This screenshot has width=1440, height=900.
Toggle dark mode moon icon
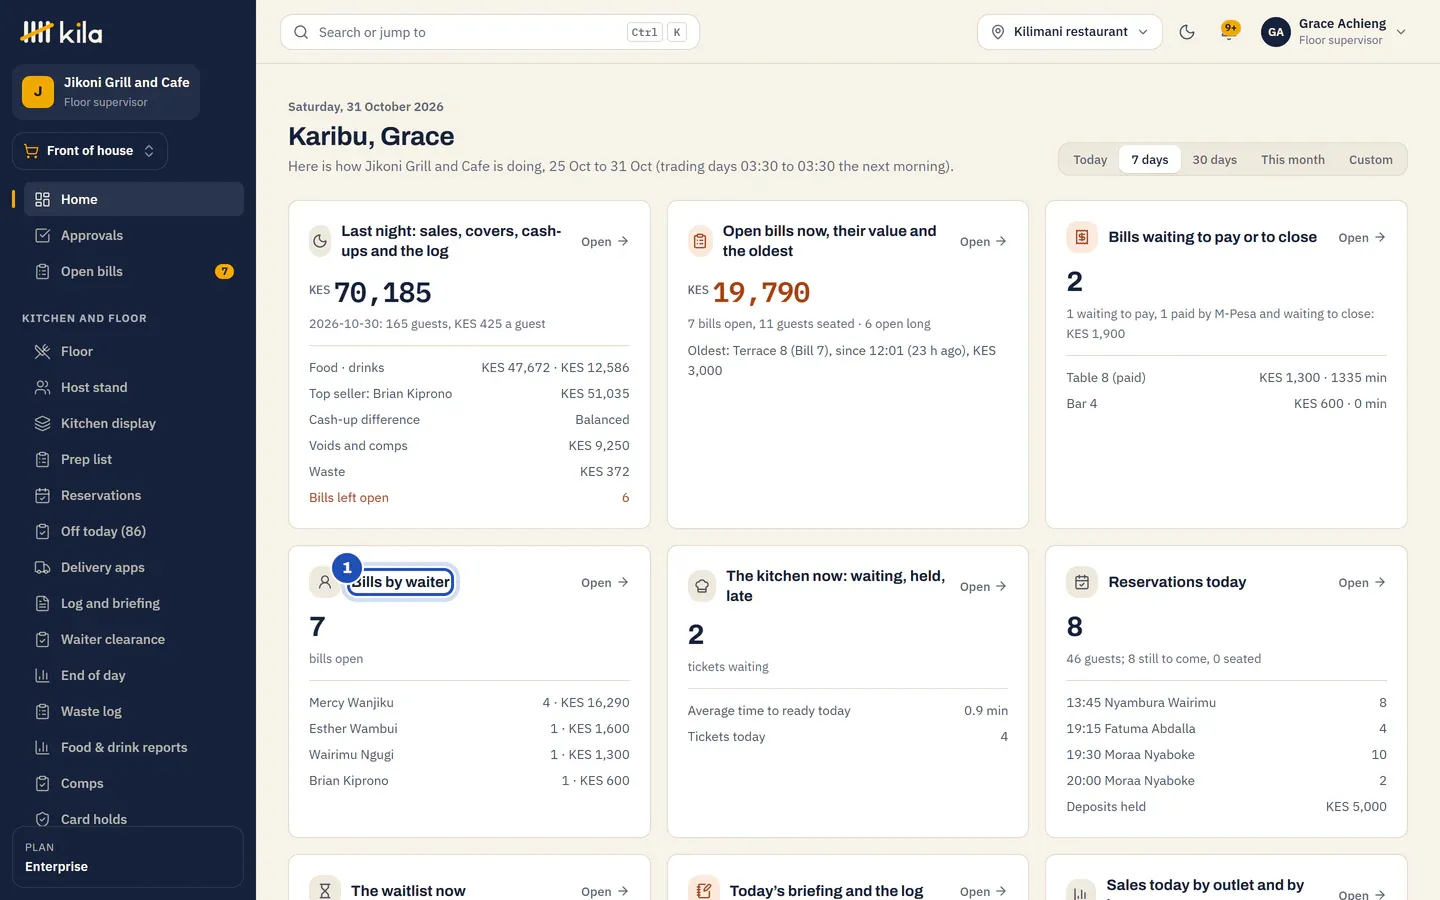point(1187,32)
